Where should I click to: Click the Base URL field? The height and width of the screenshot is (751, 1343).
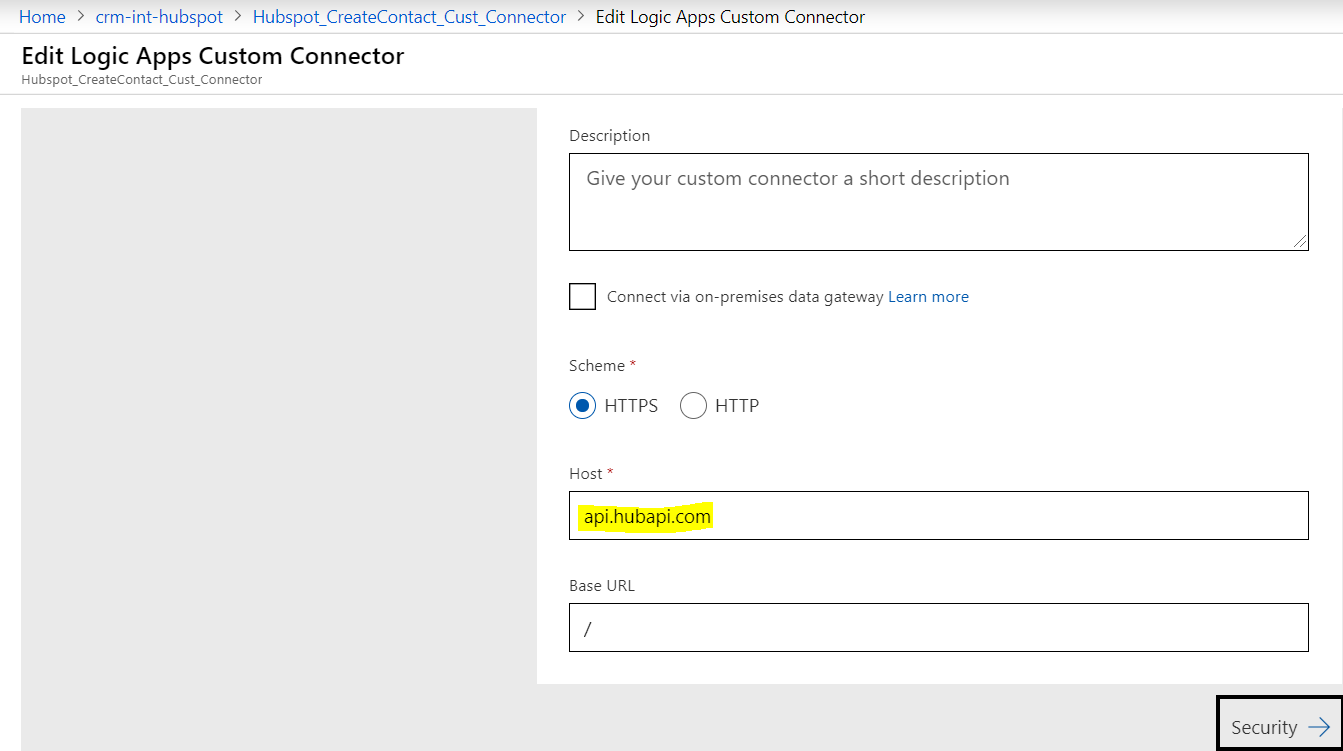tap(938, 627)
